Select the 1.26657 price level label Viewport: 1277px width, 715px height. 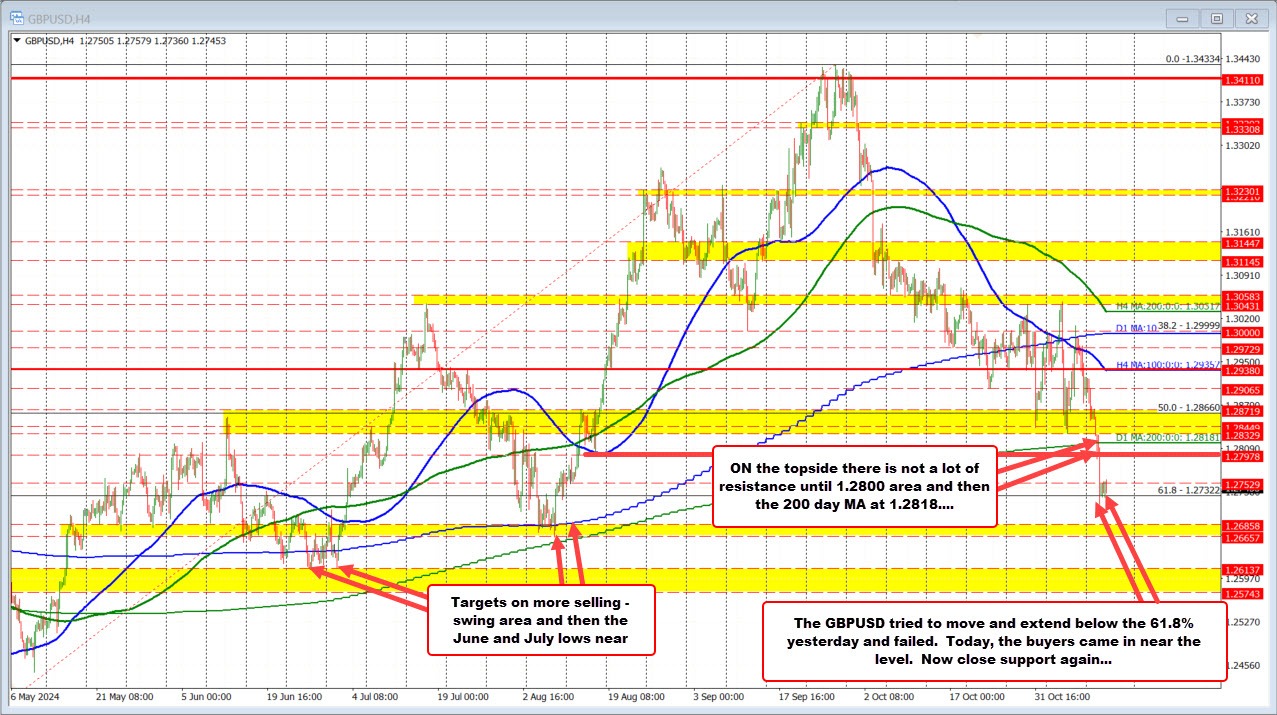[1243, 537]
